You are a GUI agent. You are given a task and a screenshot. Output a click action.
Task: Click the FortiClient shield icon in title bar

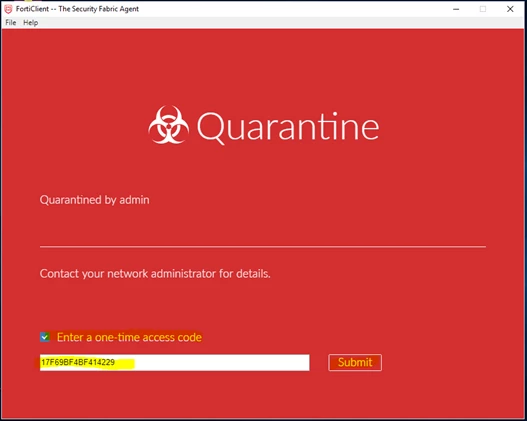pyautogui.click(x=8, y=9)
